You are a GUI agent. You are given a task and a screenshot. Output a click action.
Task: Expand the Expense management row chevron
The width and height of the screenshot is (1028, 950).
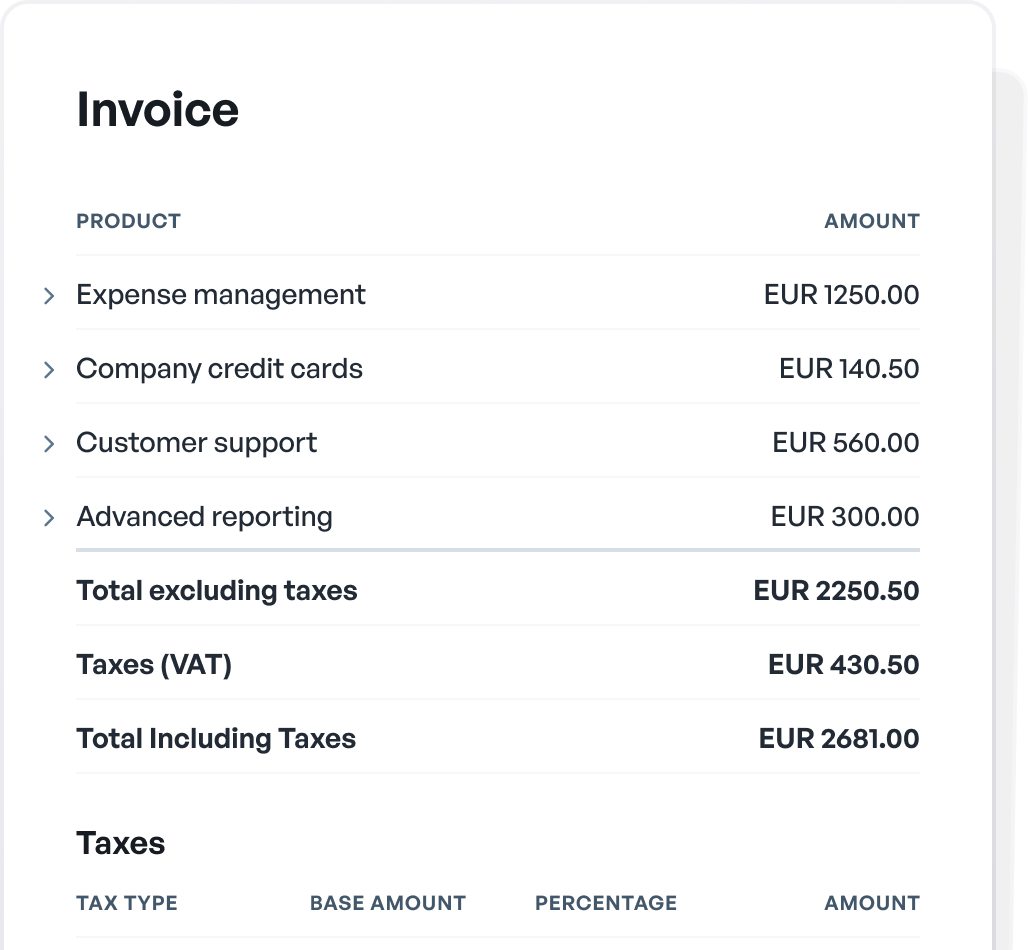49,296
